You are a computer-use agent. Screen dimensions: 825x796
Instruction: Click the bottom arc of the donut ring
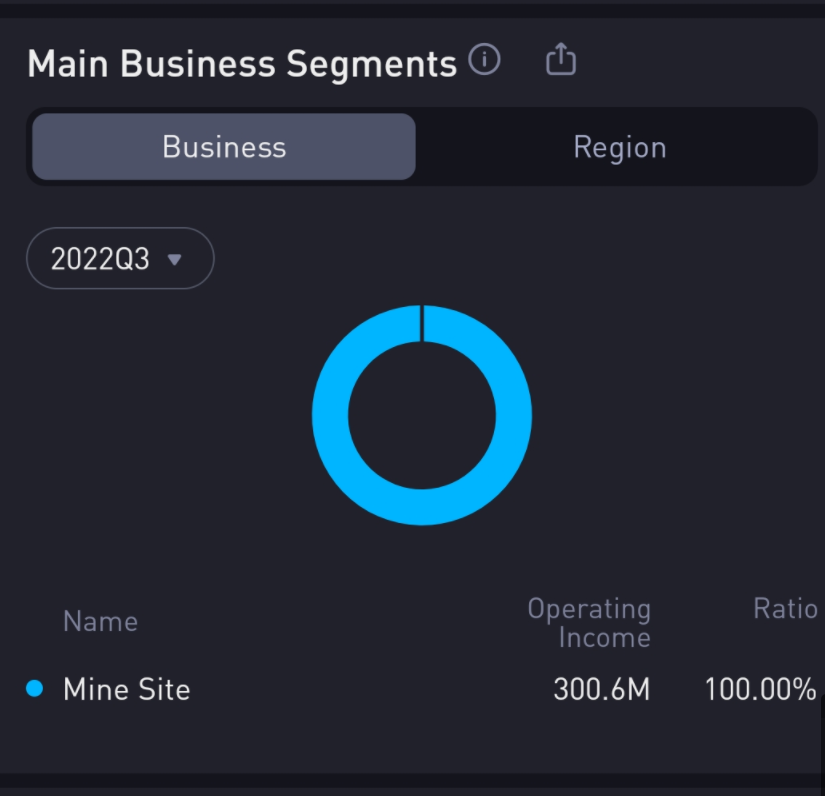click(422, 507)
